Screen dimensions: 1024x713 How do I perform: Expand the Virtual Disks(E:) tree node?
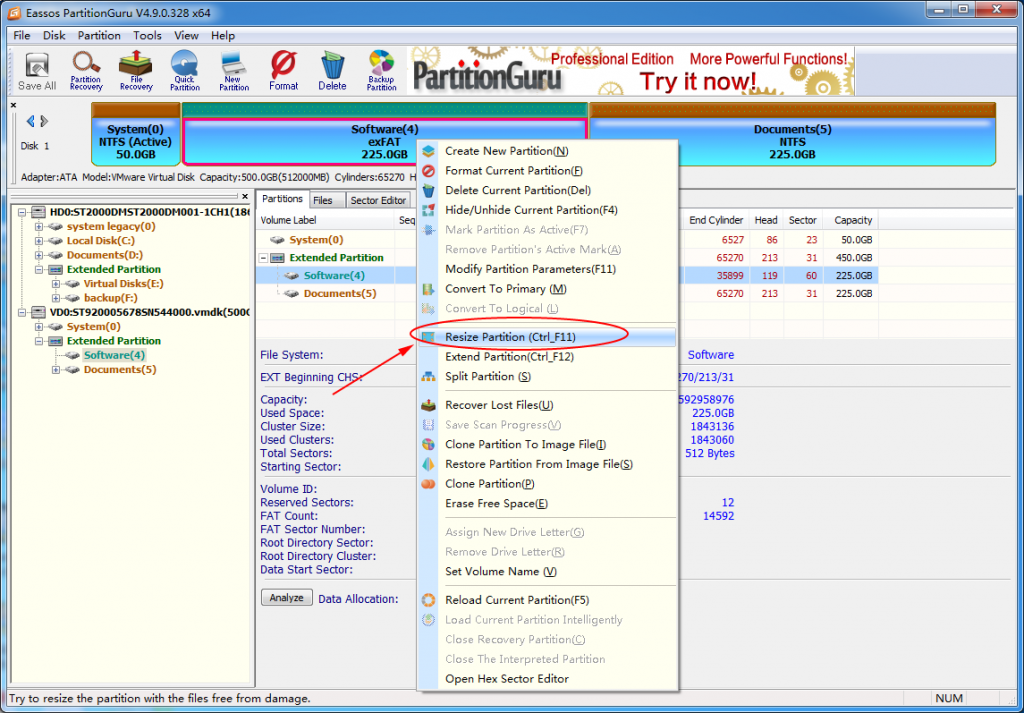point(56,284)
